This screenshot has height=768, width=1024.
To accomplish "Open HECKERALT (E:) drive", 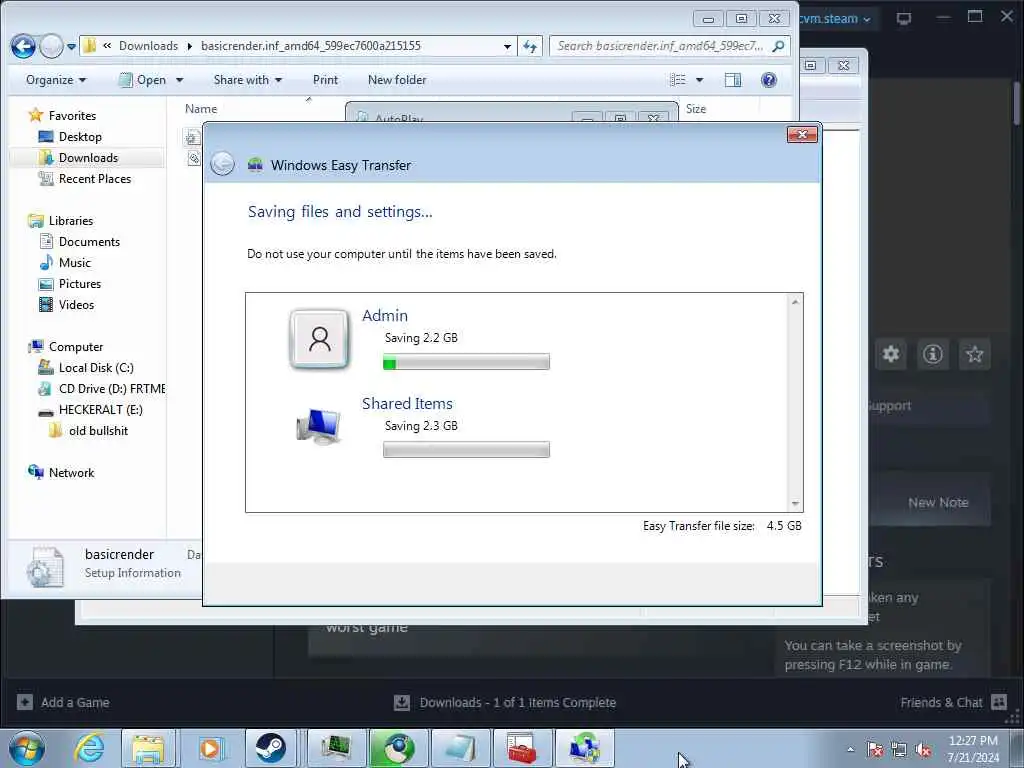I will tap(100, 409).
